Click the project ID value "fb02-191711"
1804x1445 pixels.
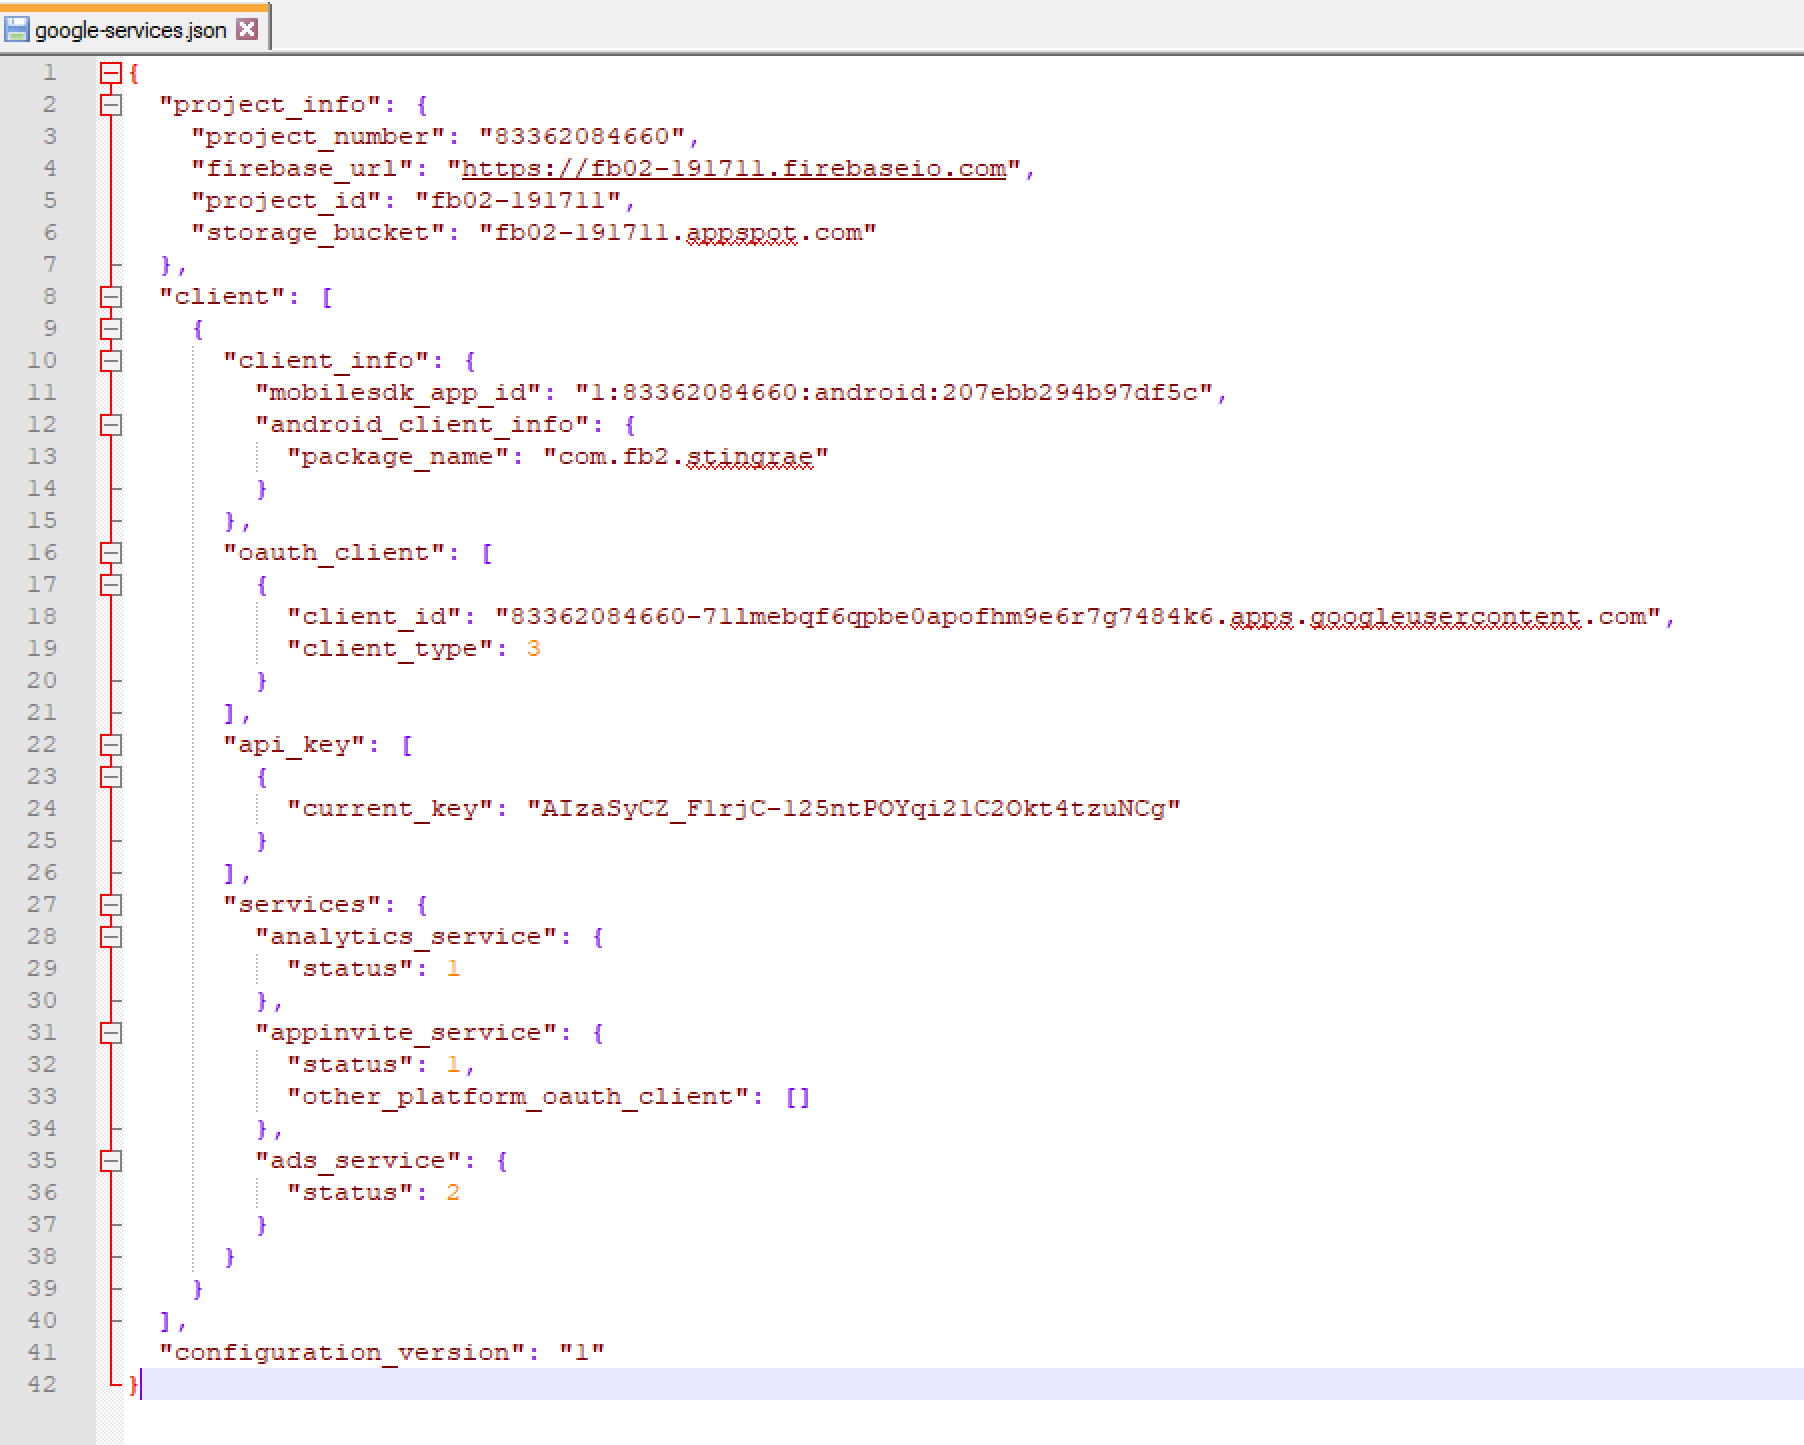[517, 201]
